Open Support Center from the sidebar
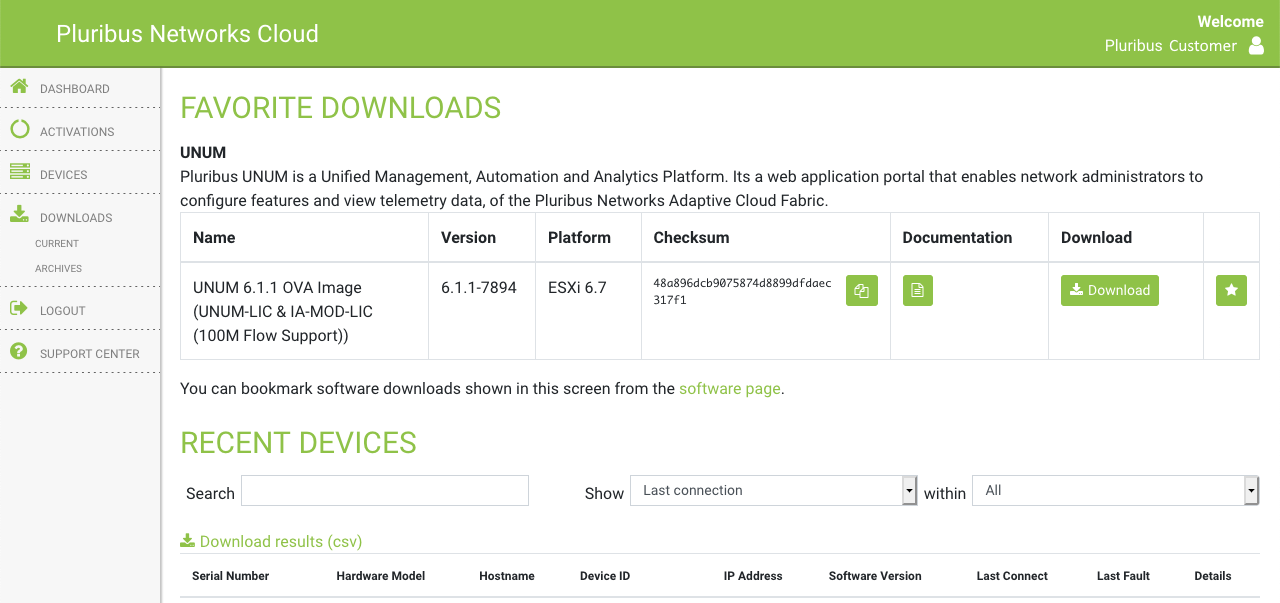1280x603 pixels. click(x=90, y=354)
